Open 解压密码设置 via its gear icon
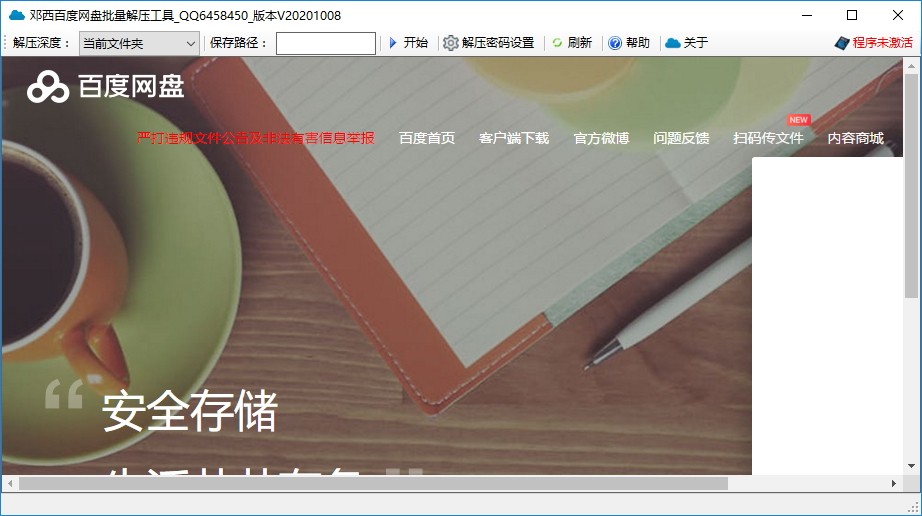Viewport: 922px width, 516px height. pyautogui.click(x=450, y=43)
